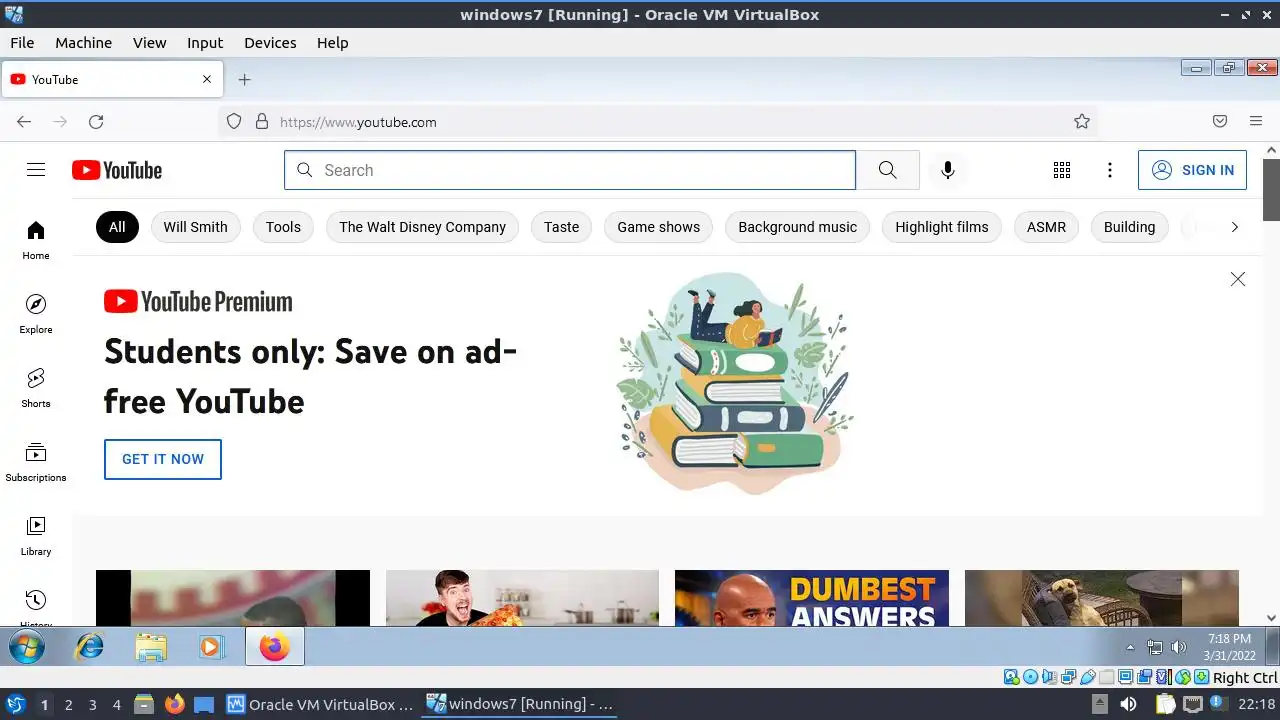1280x720 pixels.
Task: Select the Background music filter chip
Action: (x=797, y=227)
